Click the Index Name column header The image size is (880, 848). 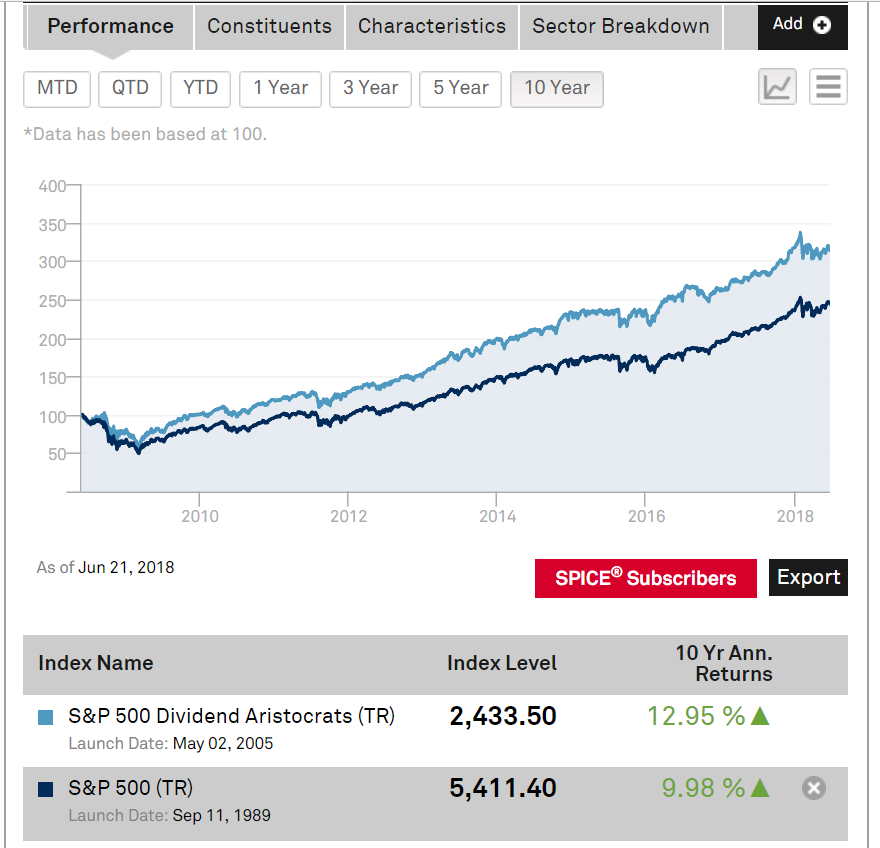pyautogui.click(x=95, y=663)
